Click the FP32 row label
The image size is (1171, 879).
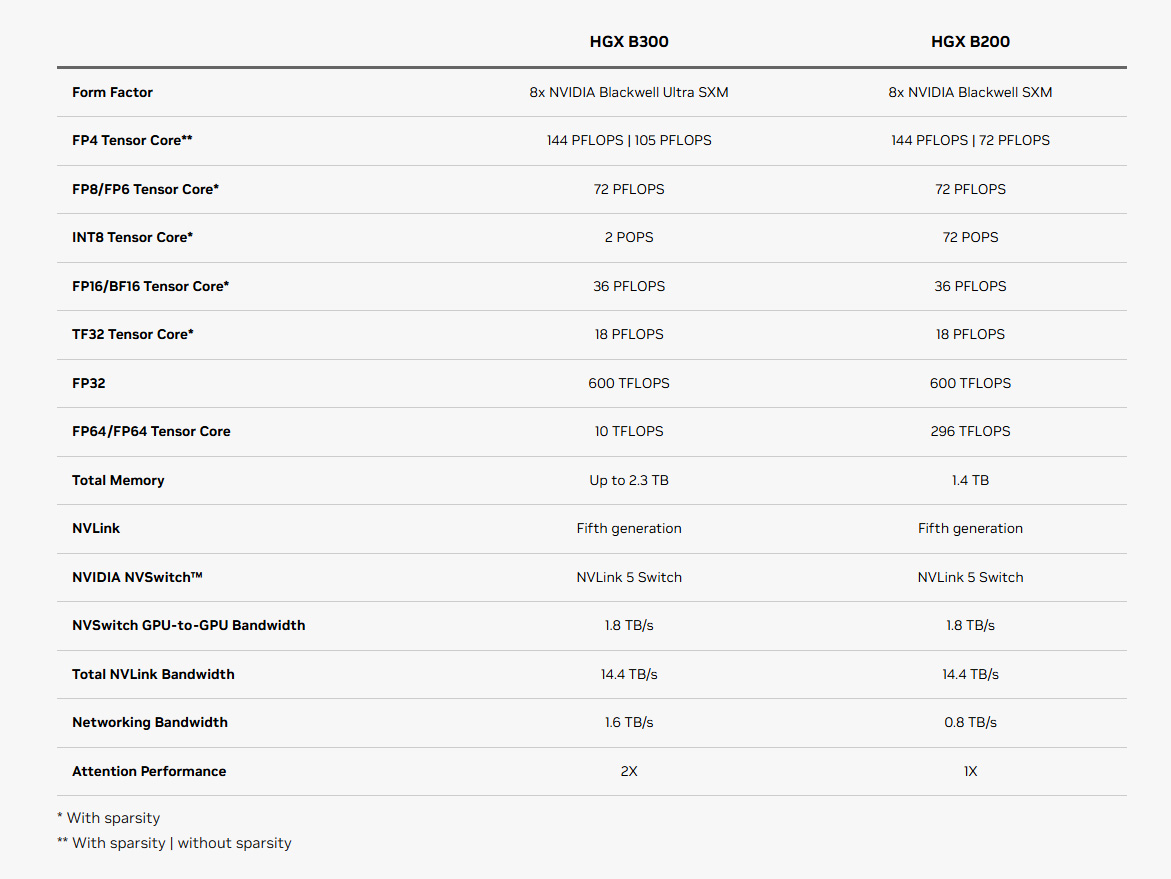[88, 383]
